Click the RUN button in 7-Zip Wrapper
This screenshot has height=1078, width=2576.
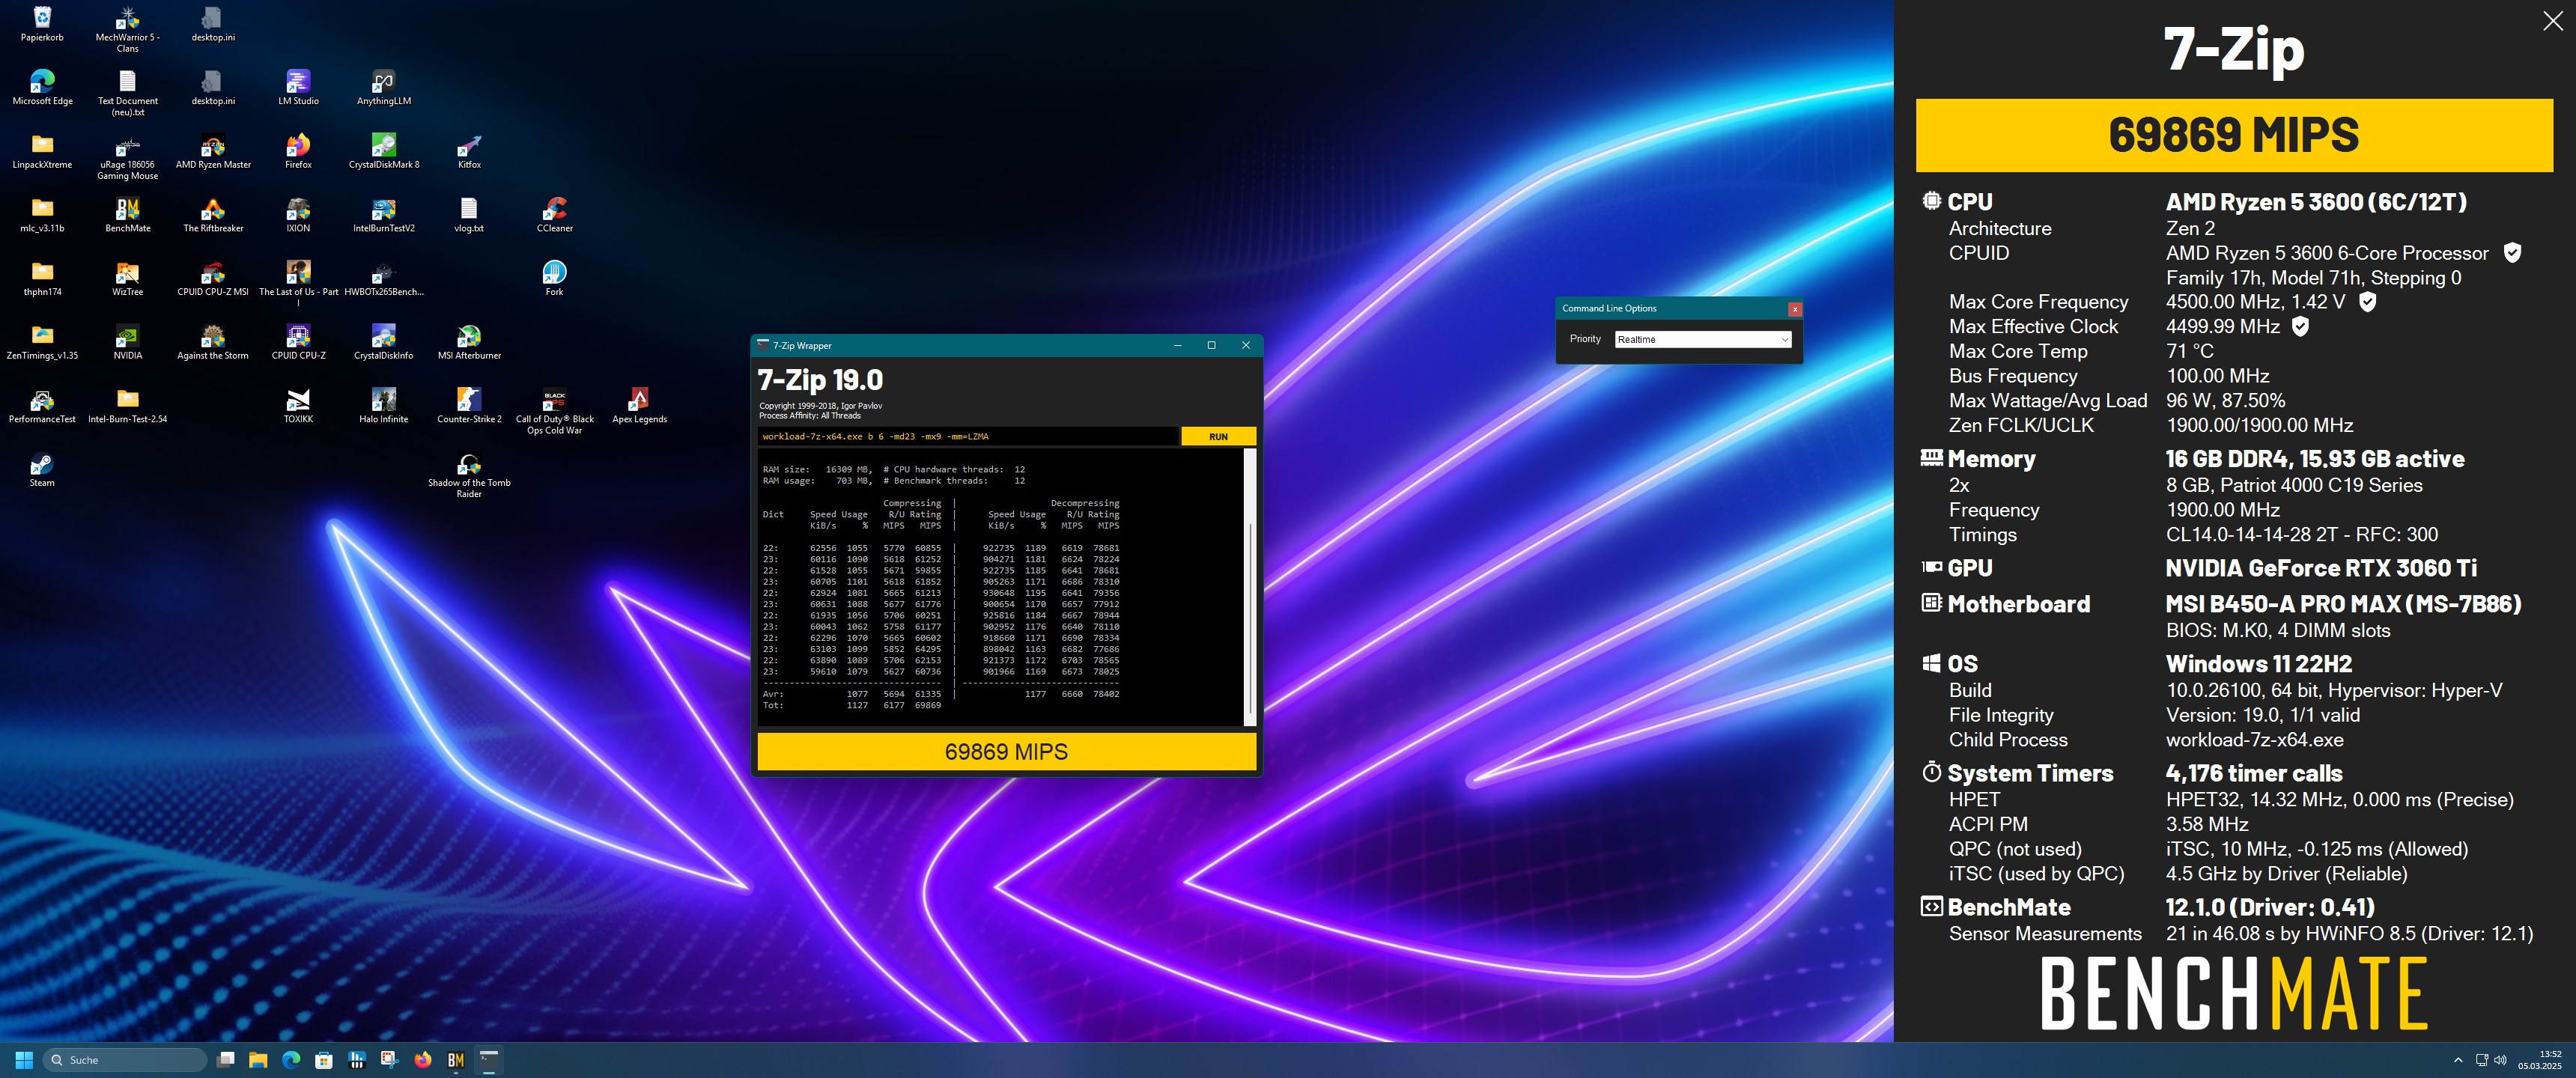click(1218, 436)
